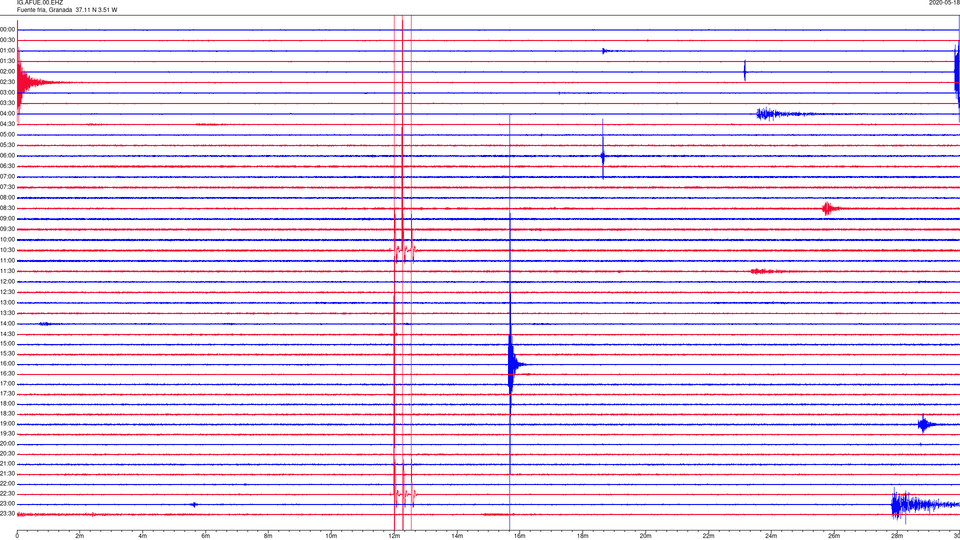Click the station code IG.AFUE.00.EHZ header
This screenshot has height=540, width=960.
40,3
